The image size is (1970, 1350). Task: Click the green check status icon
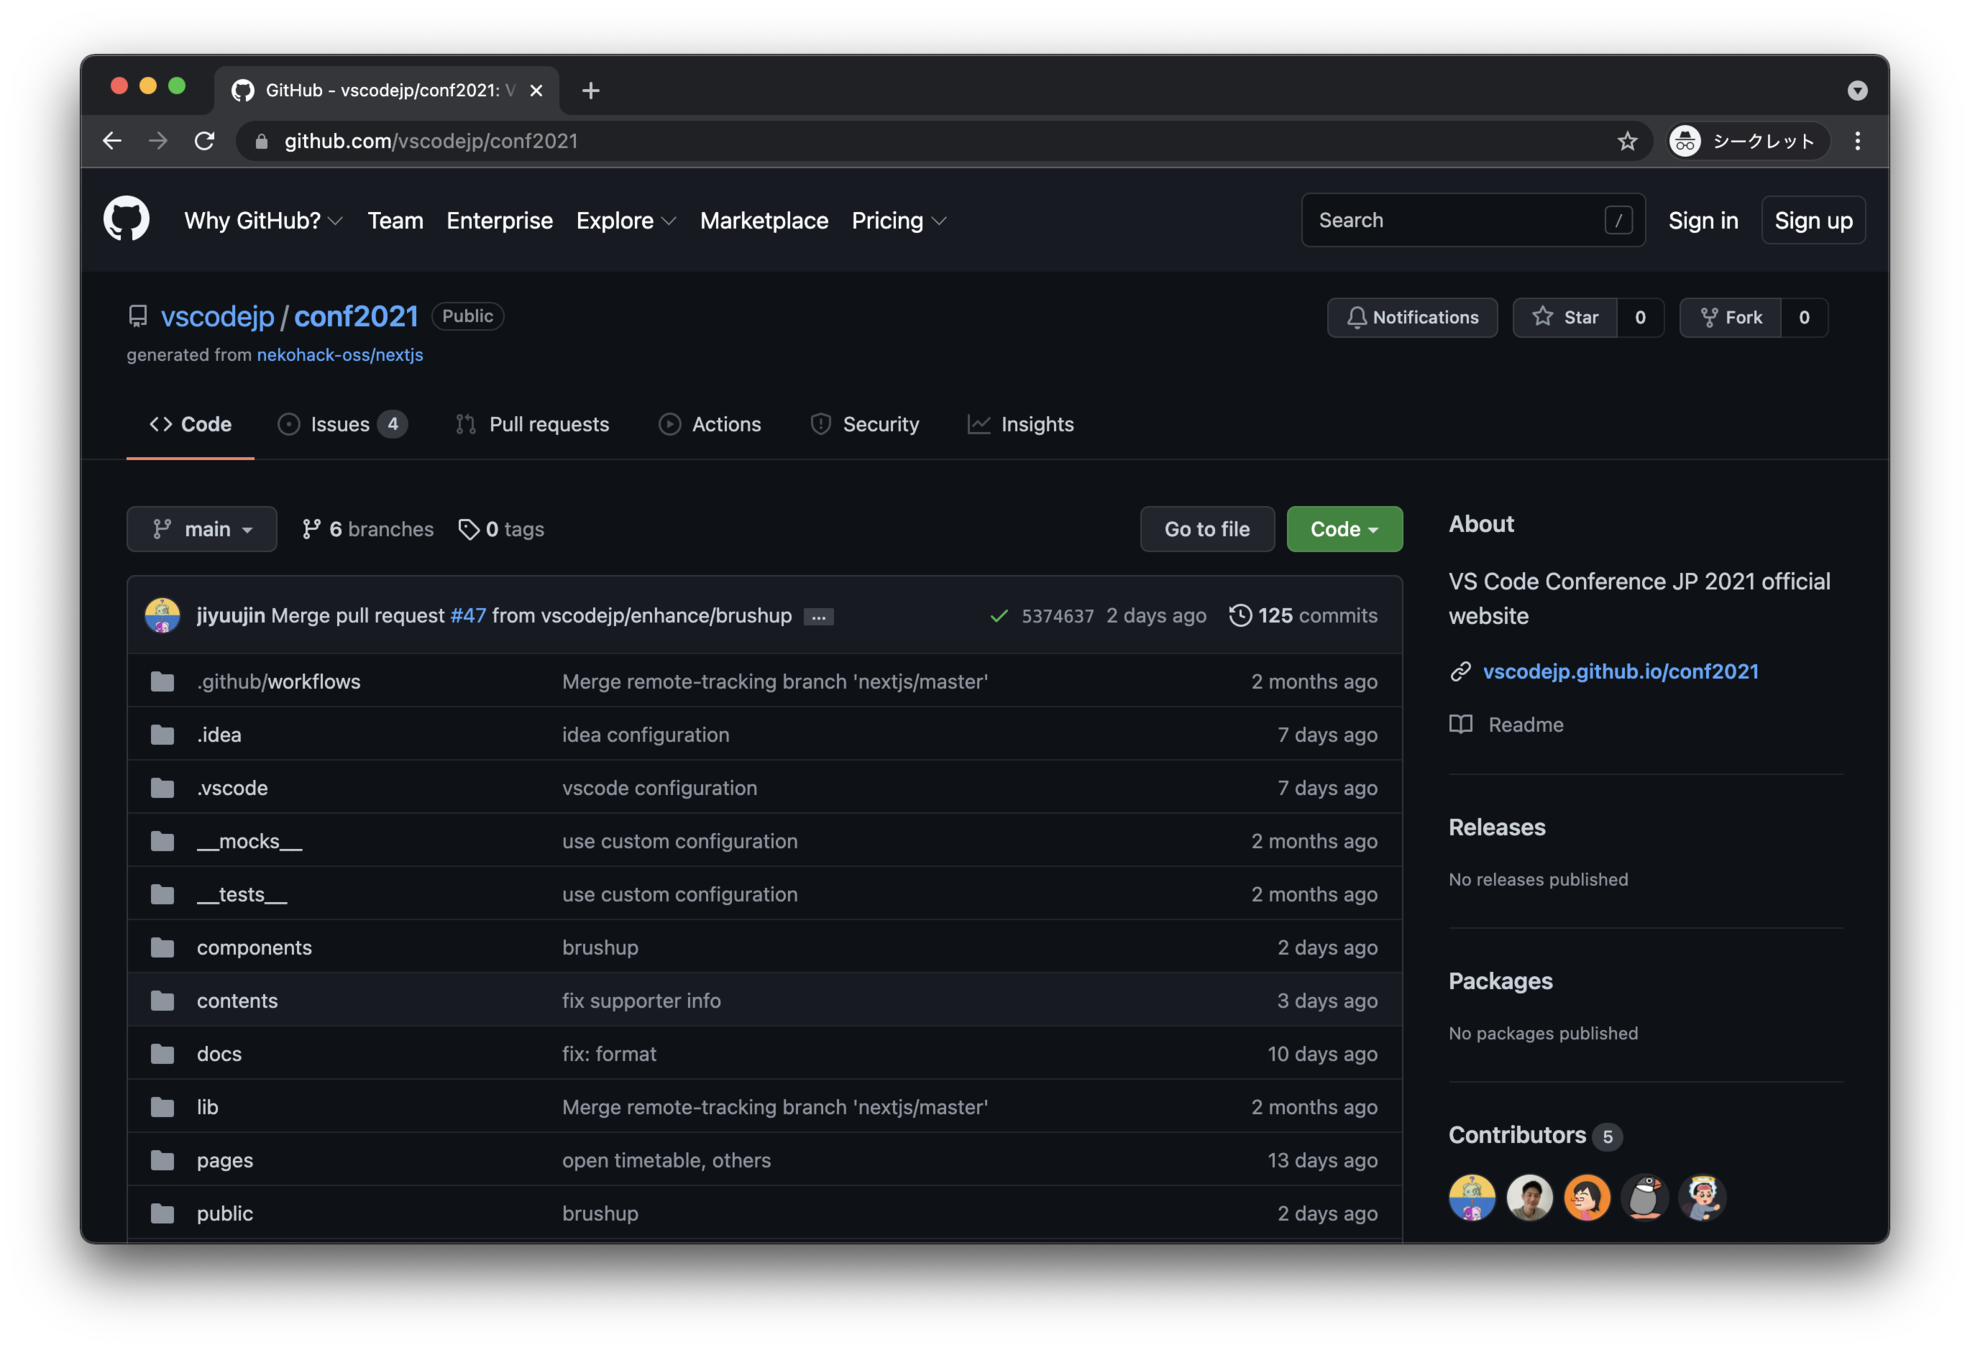click(x=998, y=616)
